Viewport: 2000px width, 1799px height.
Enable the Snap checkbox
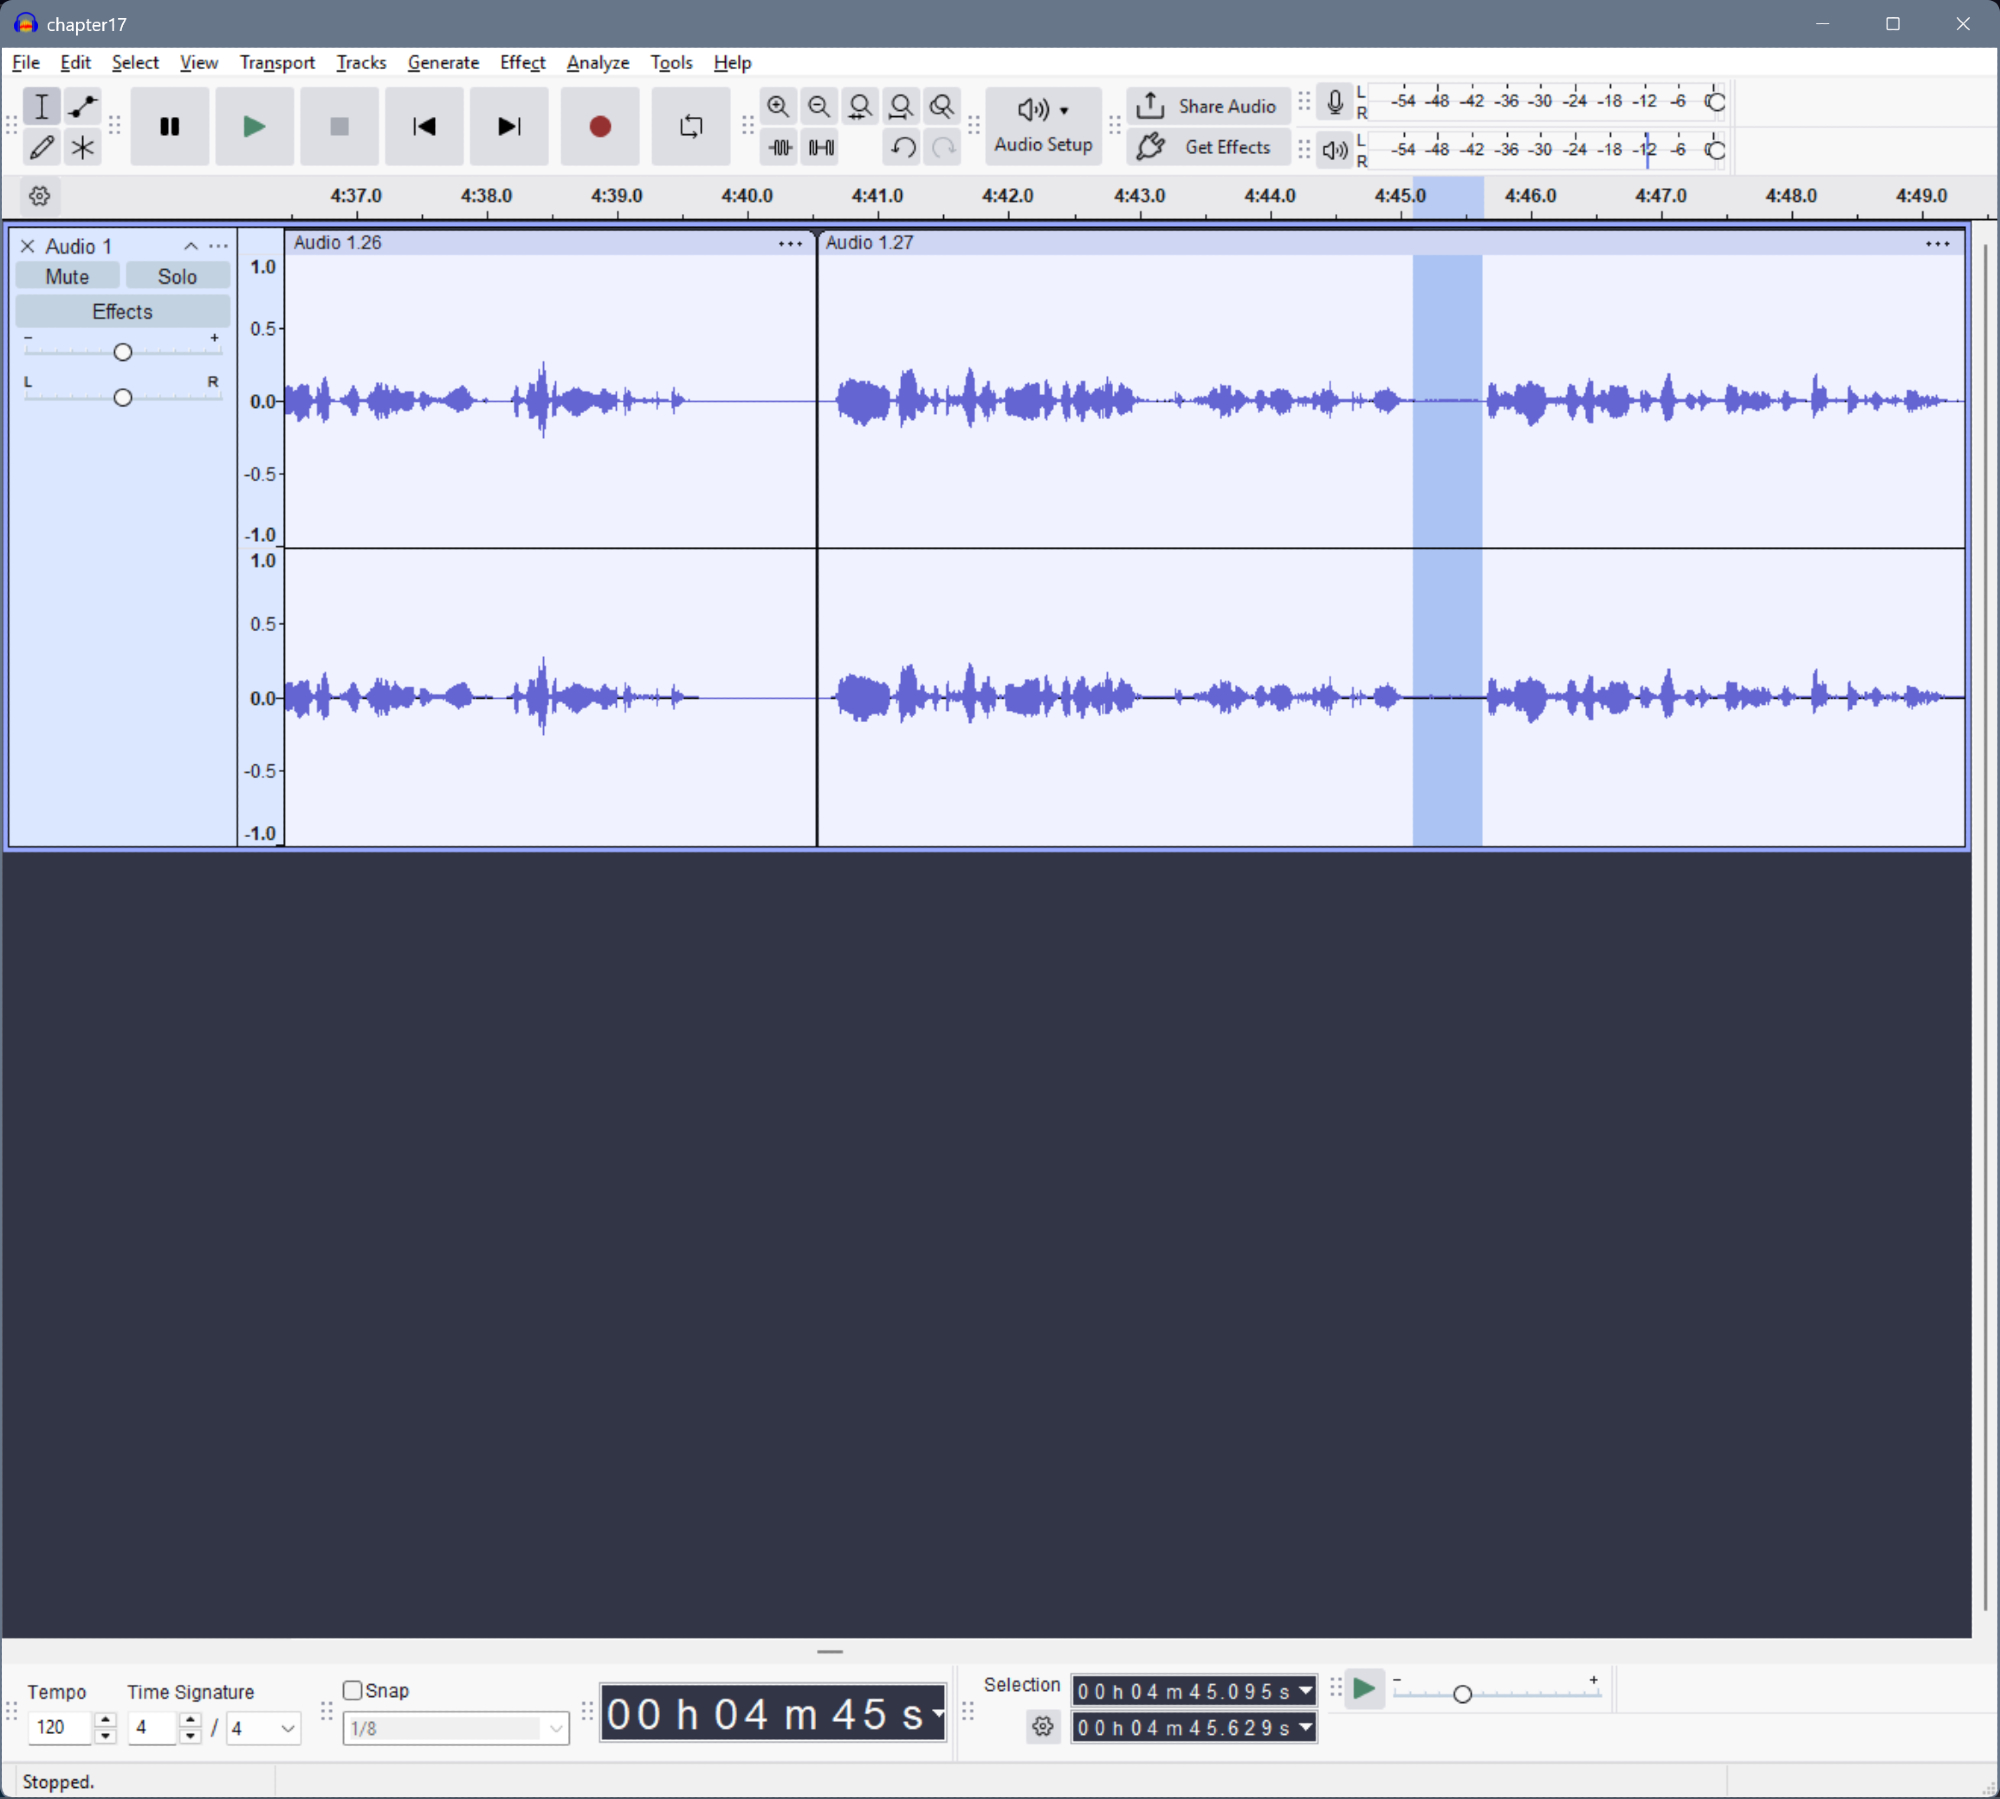tap(352, 1690)
